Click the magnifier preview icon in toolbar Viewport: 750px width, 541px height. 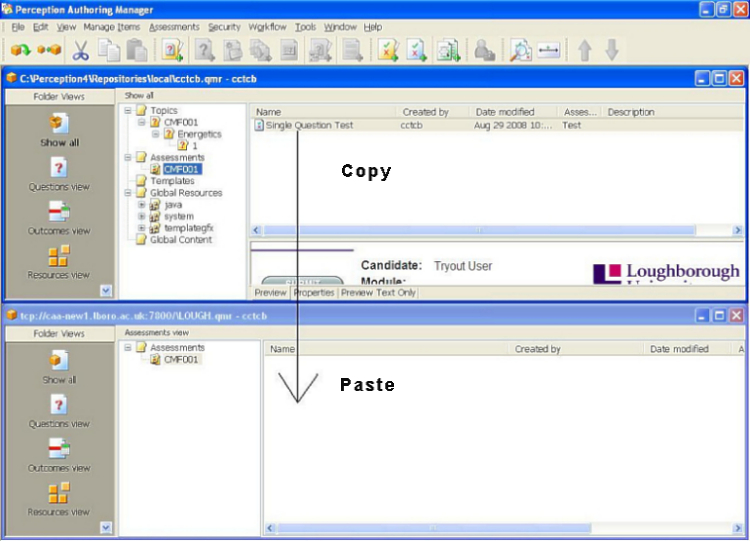pyautogui.click(x=520, y=50)
